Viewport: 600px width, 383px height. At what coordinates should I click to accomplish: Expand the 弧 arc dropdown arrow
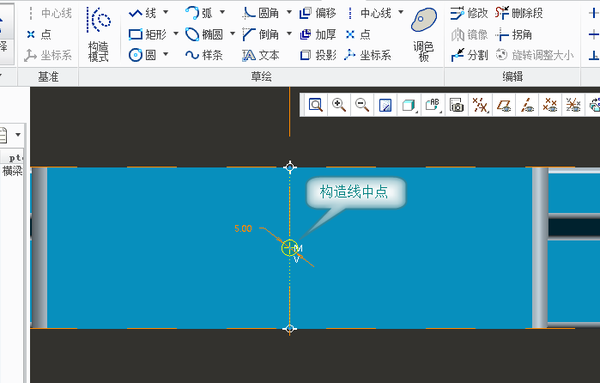tap(222, 12)
